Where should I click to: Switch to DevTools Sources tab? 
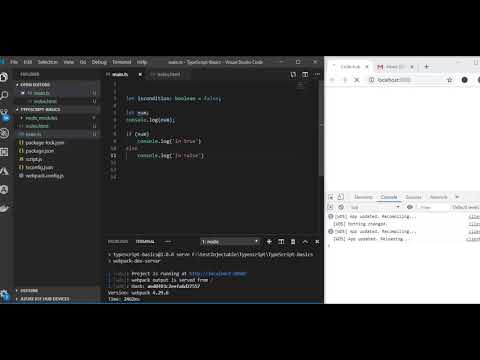pos(413,197)
